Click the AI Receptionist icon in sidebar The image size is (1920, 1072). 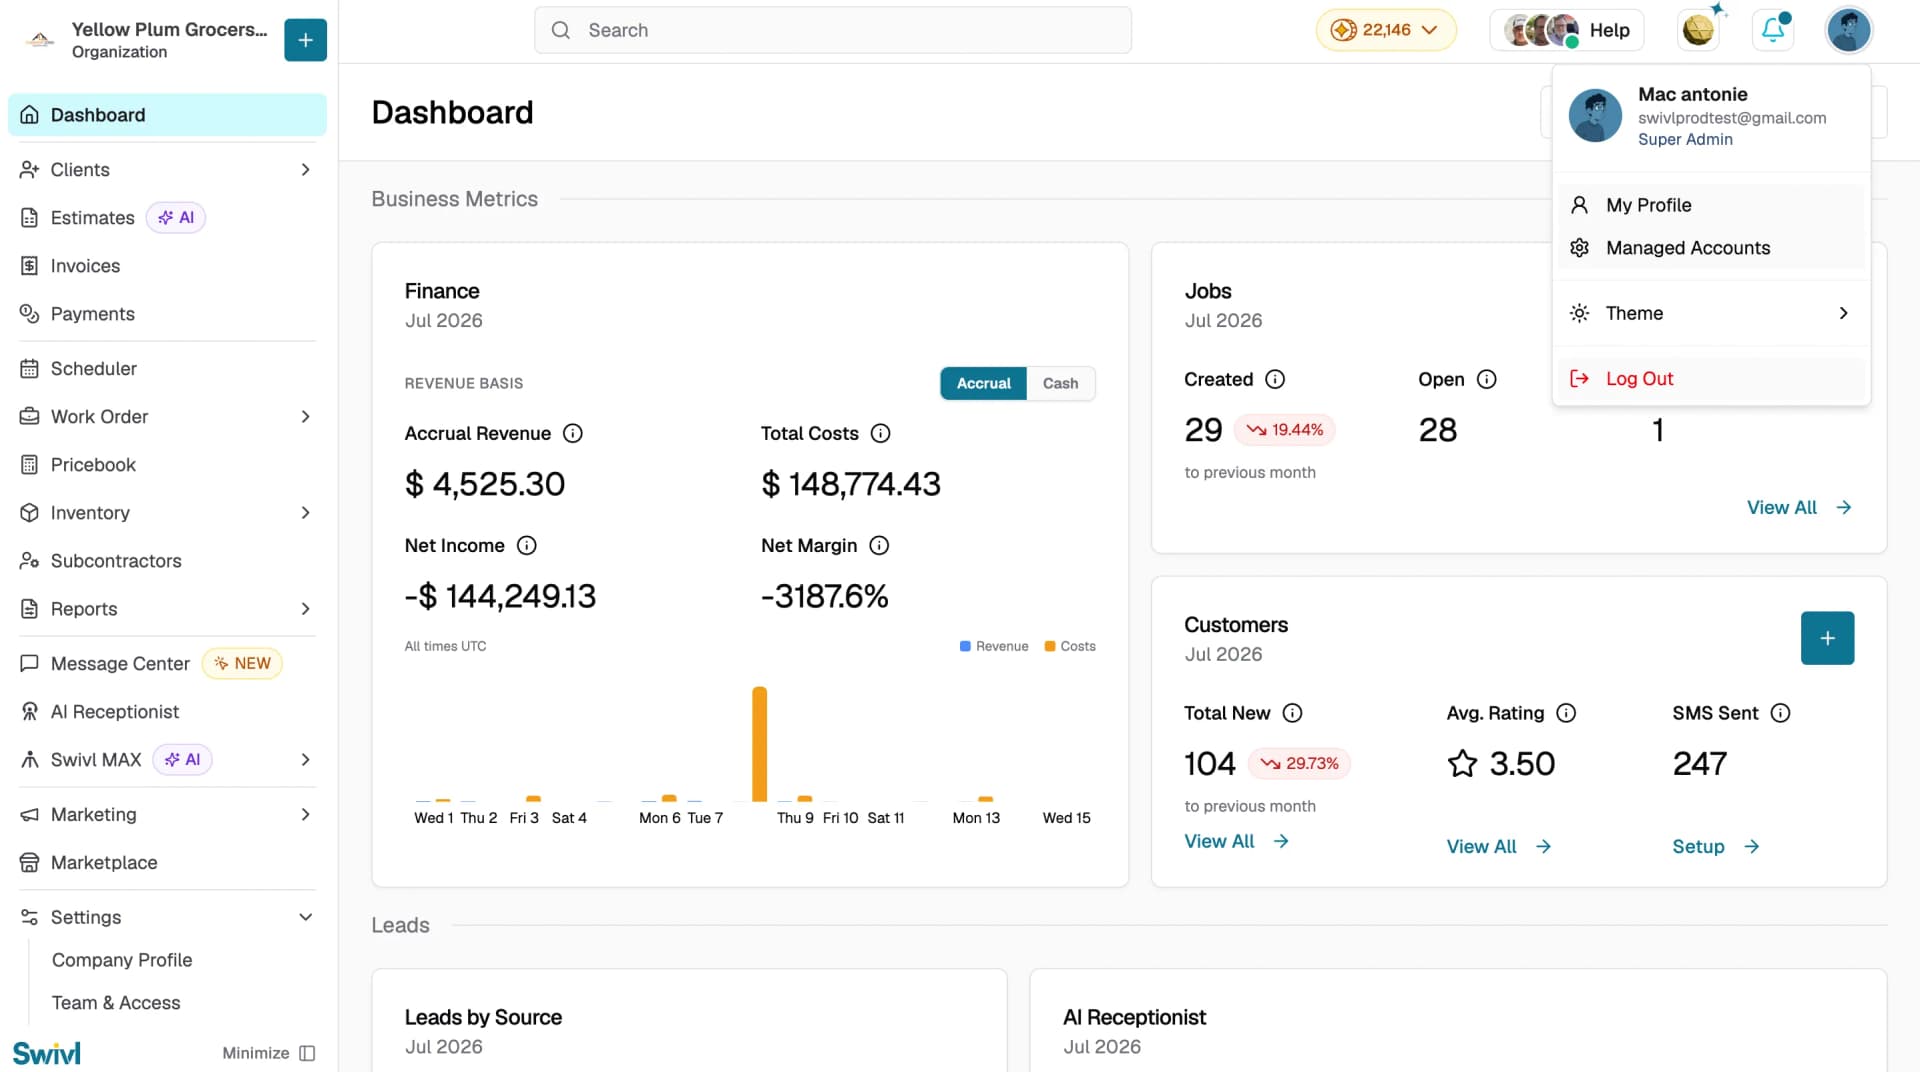tap(29, 712)
